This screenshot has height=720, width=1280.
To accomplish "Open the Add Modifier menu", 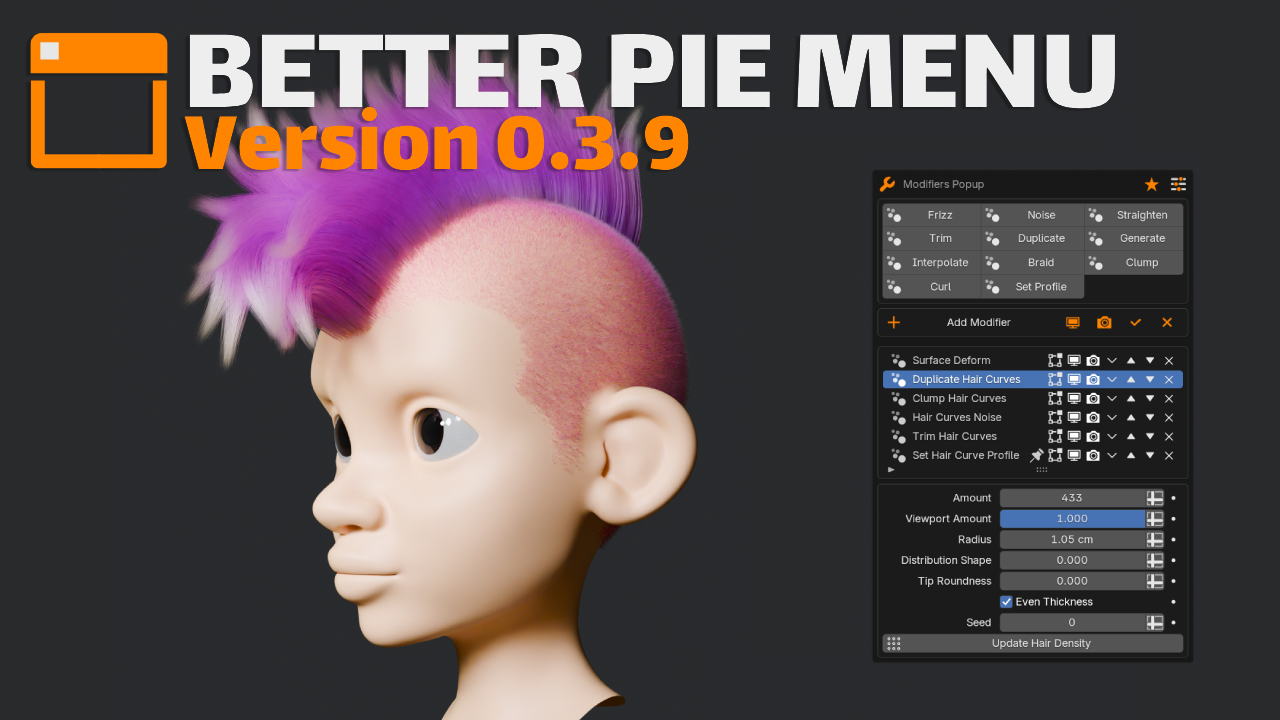I will tap(979, 322).
